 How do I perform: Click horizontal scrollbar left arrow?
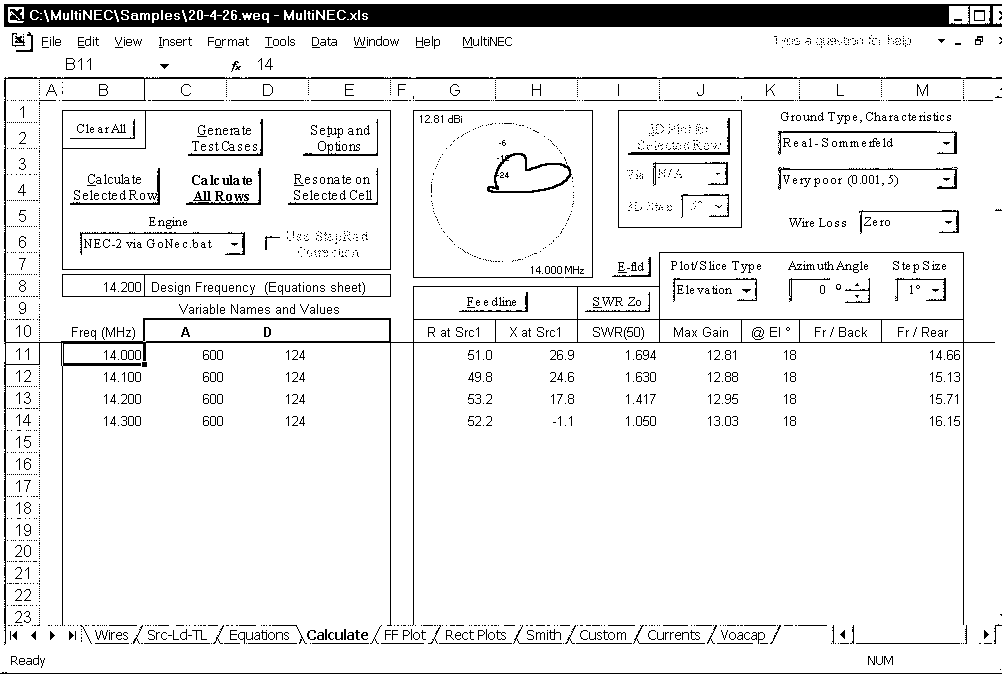[x=844, y=634]
